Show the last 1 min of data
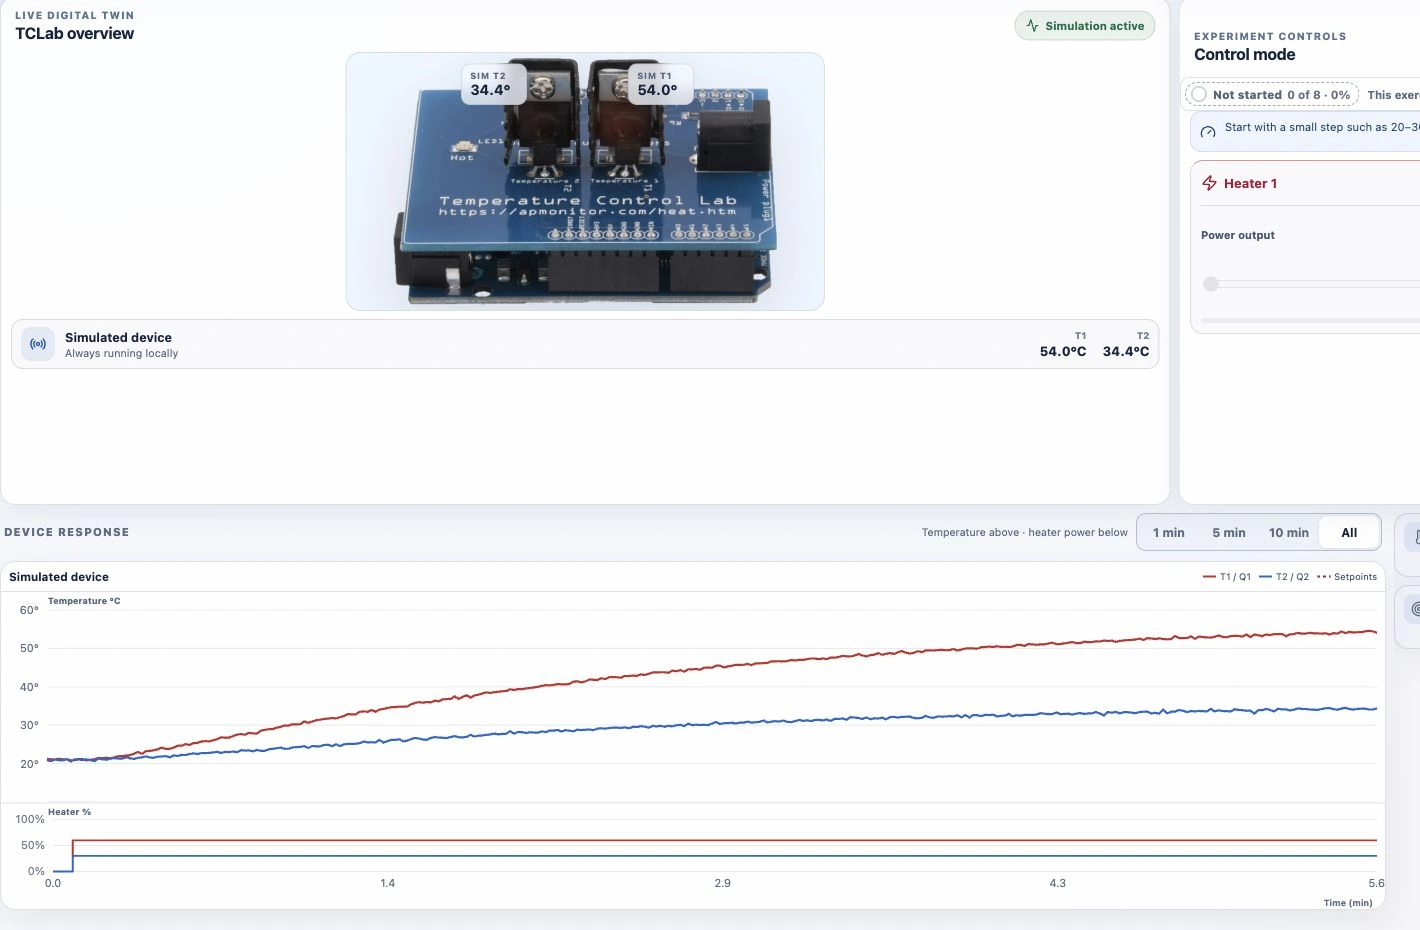Image resolution: width=1420 pixels, height=930 pixels. [x=1168, y=533]
